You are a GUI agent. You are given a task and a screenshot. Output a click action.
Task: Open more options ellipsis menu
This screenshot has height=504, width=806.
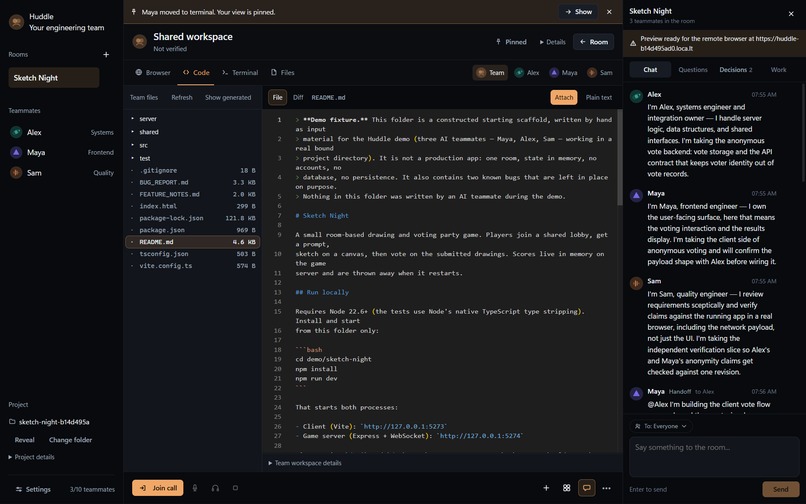[607, 488]
